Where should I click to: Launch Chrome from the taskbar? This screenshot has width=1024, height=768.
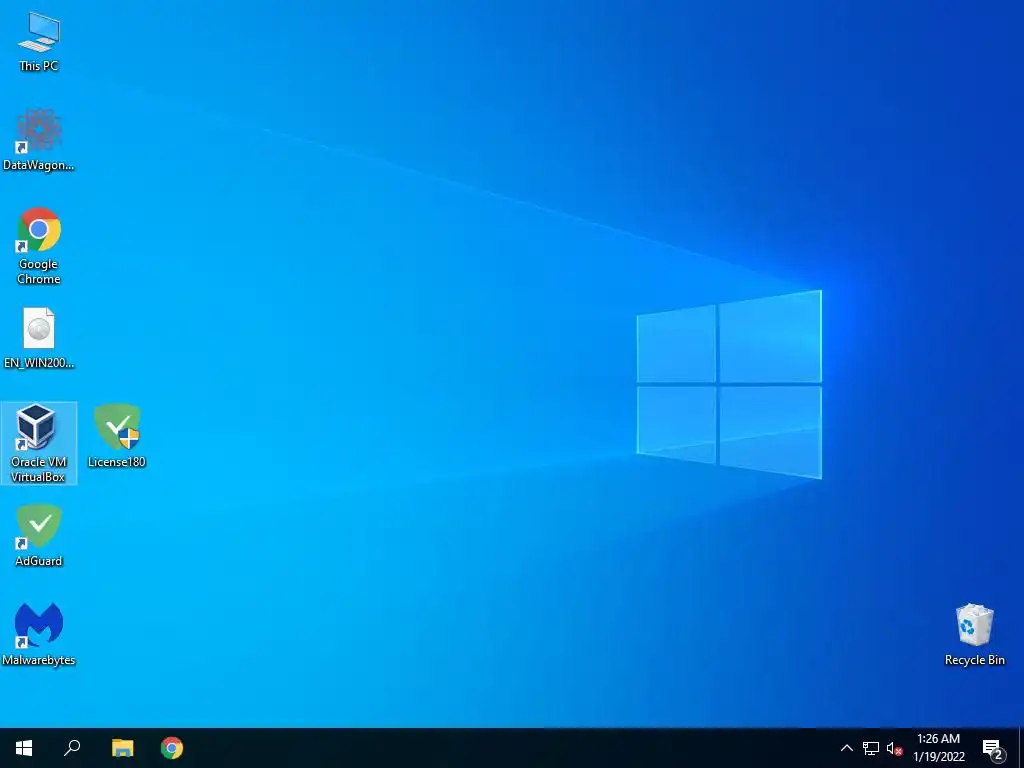(x=172, y=748)
